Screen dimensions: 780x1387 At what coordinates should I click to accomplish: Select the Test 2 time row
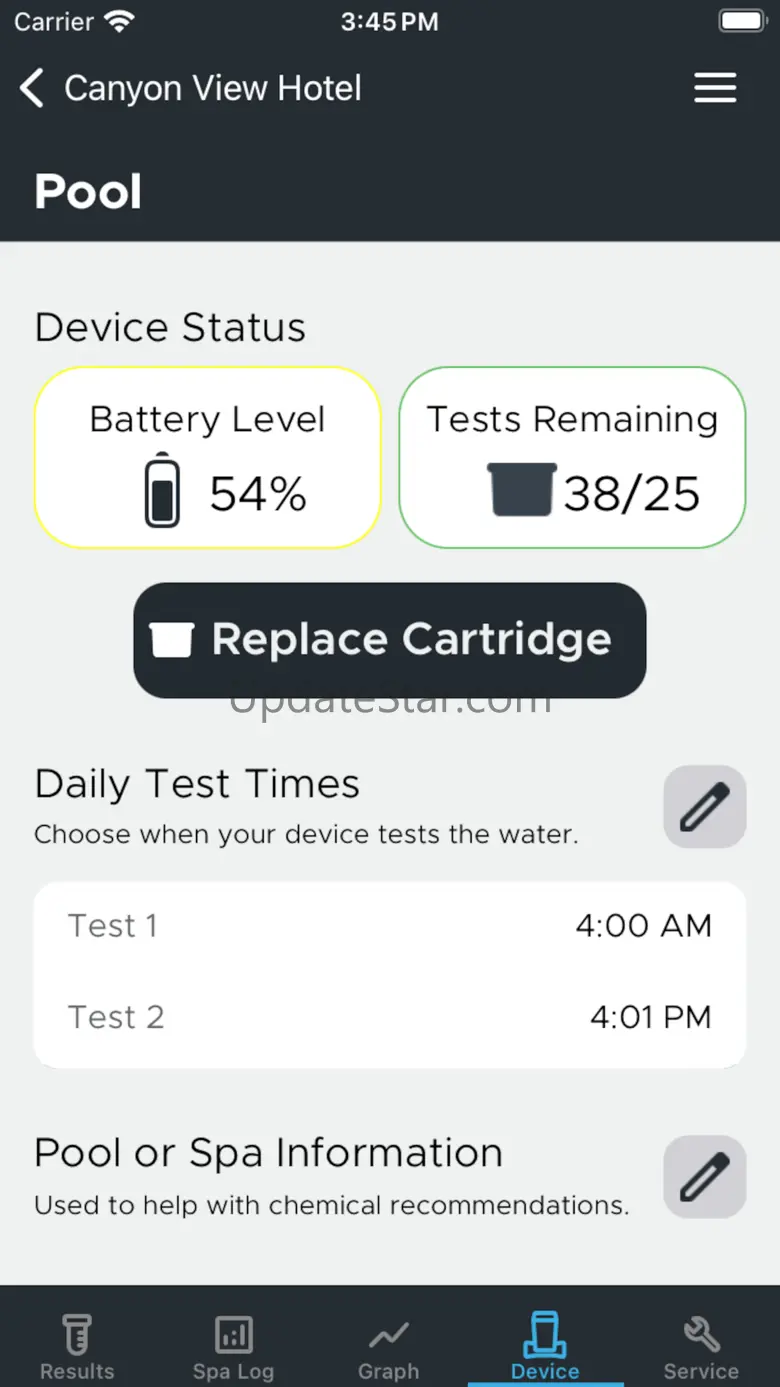point(389,1018)
